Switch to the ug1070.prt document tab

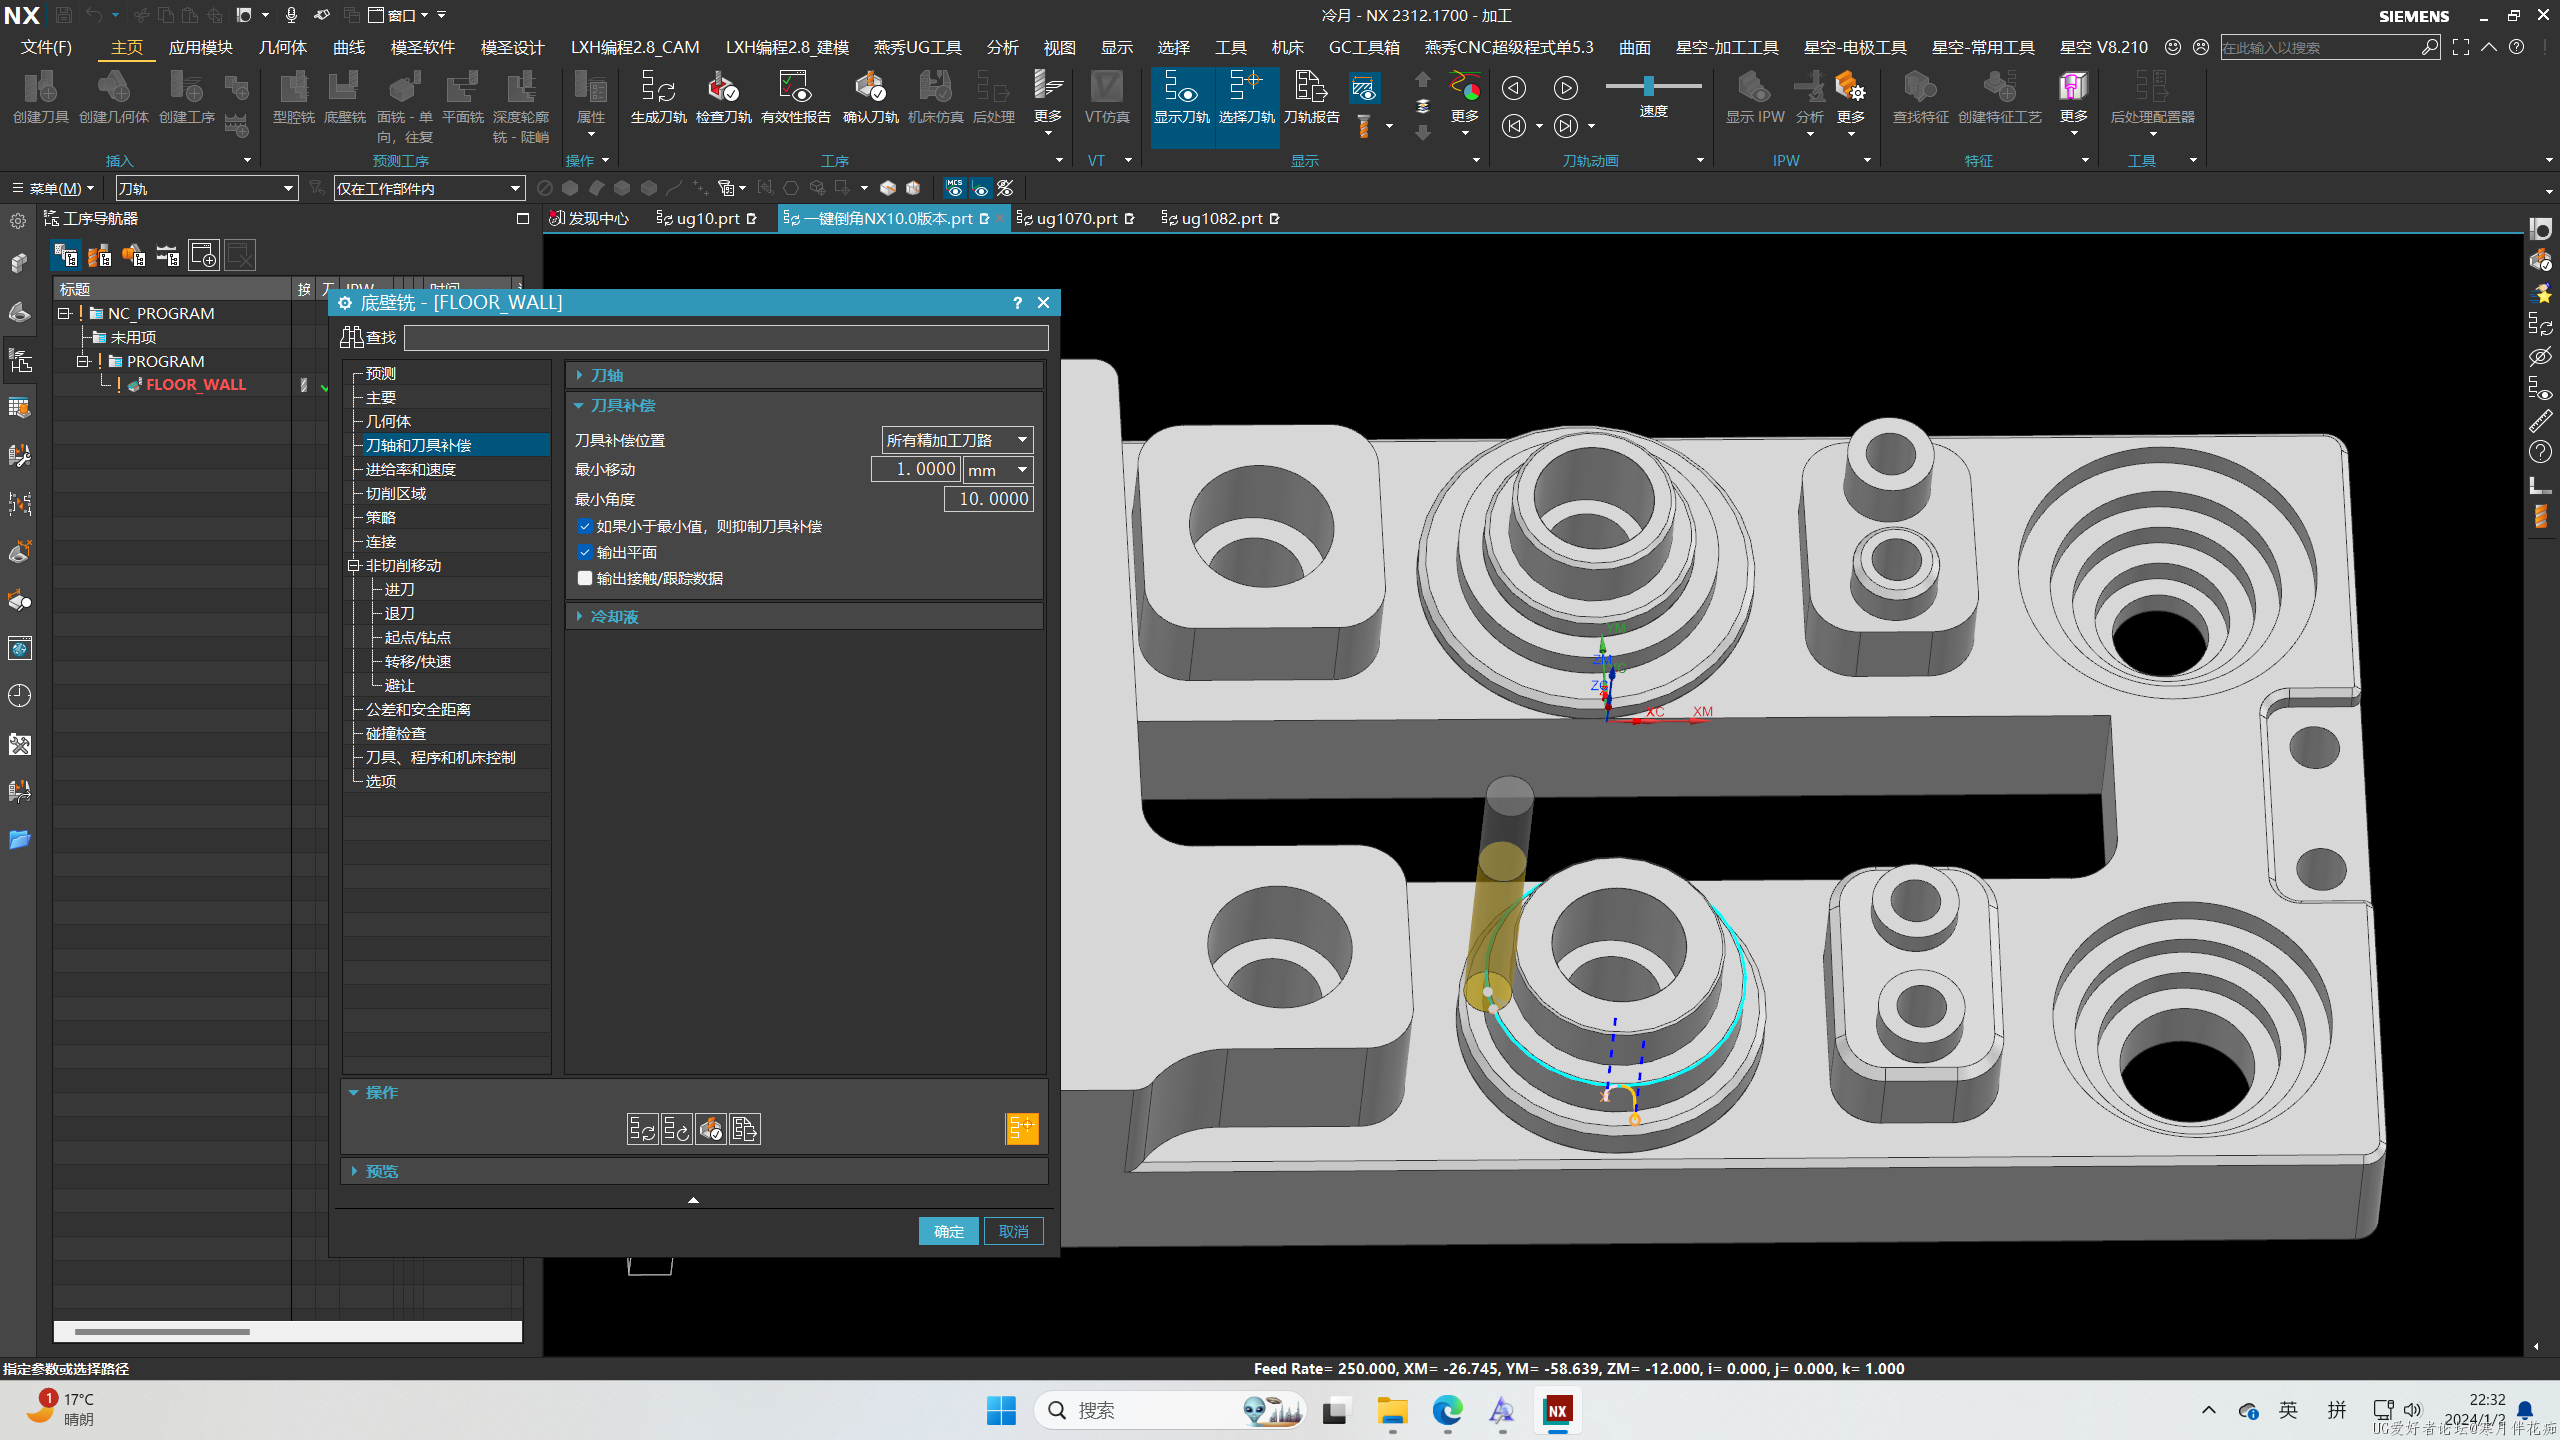click(x=1076, y=218)
